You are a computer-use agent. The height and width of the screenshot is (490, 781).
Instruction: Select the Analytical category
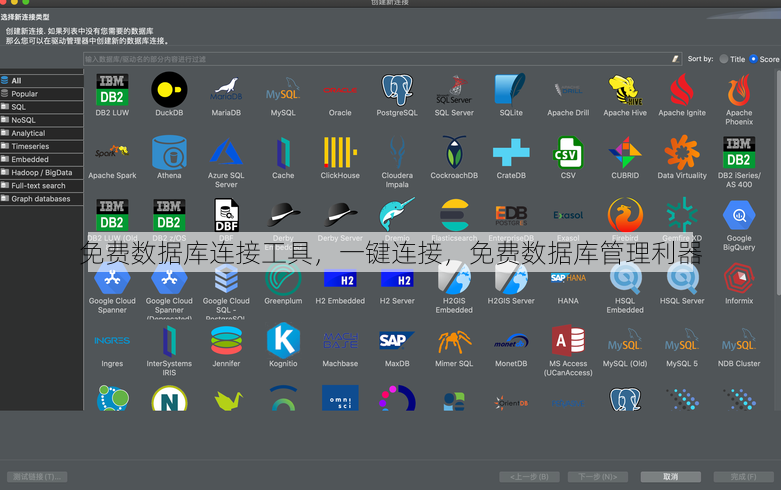pyautogui.click(x=42, y=133)
